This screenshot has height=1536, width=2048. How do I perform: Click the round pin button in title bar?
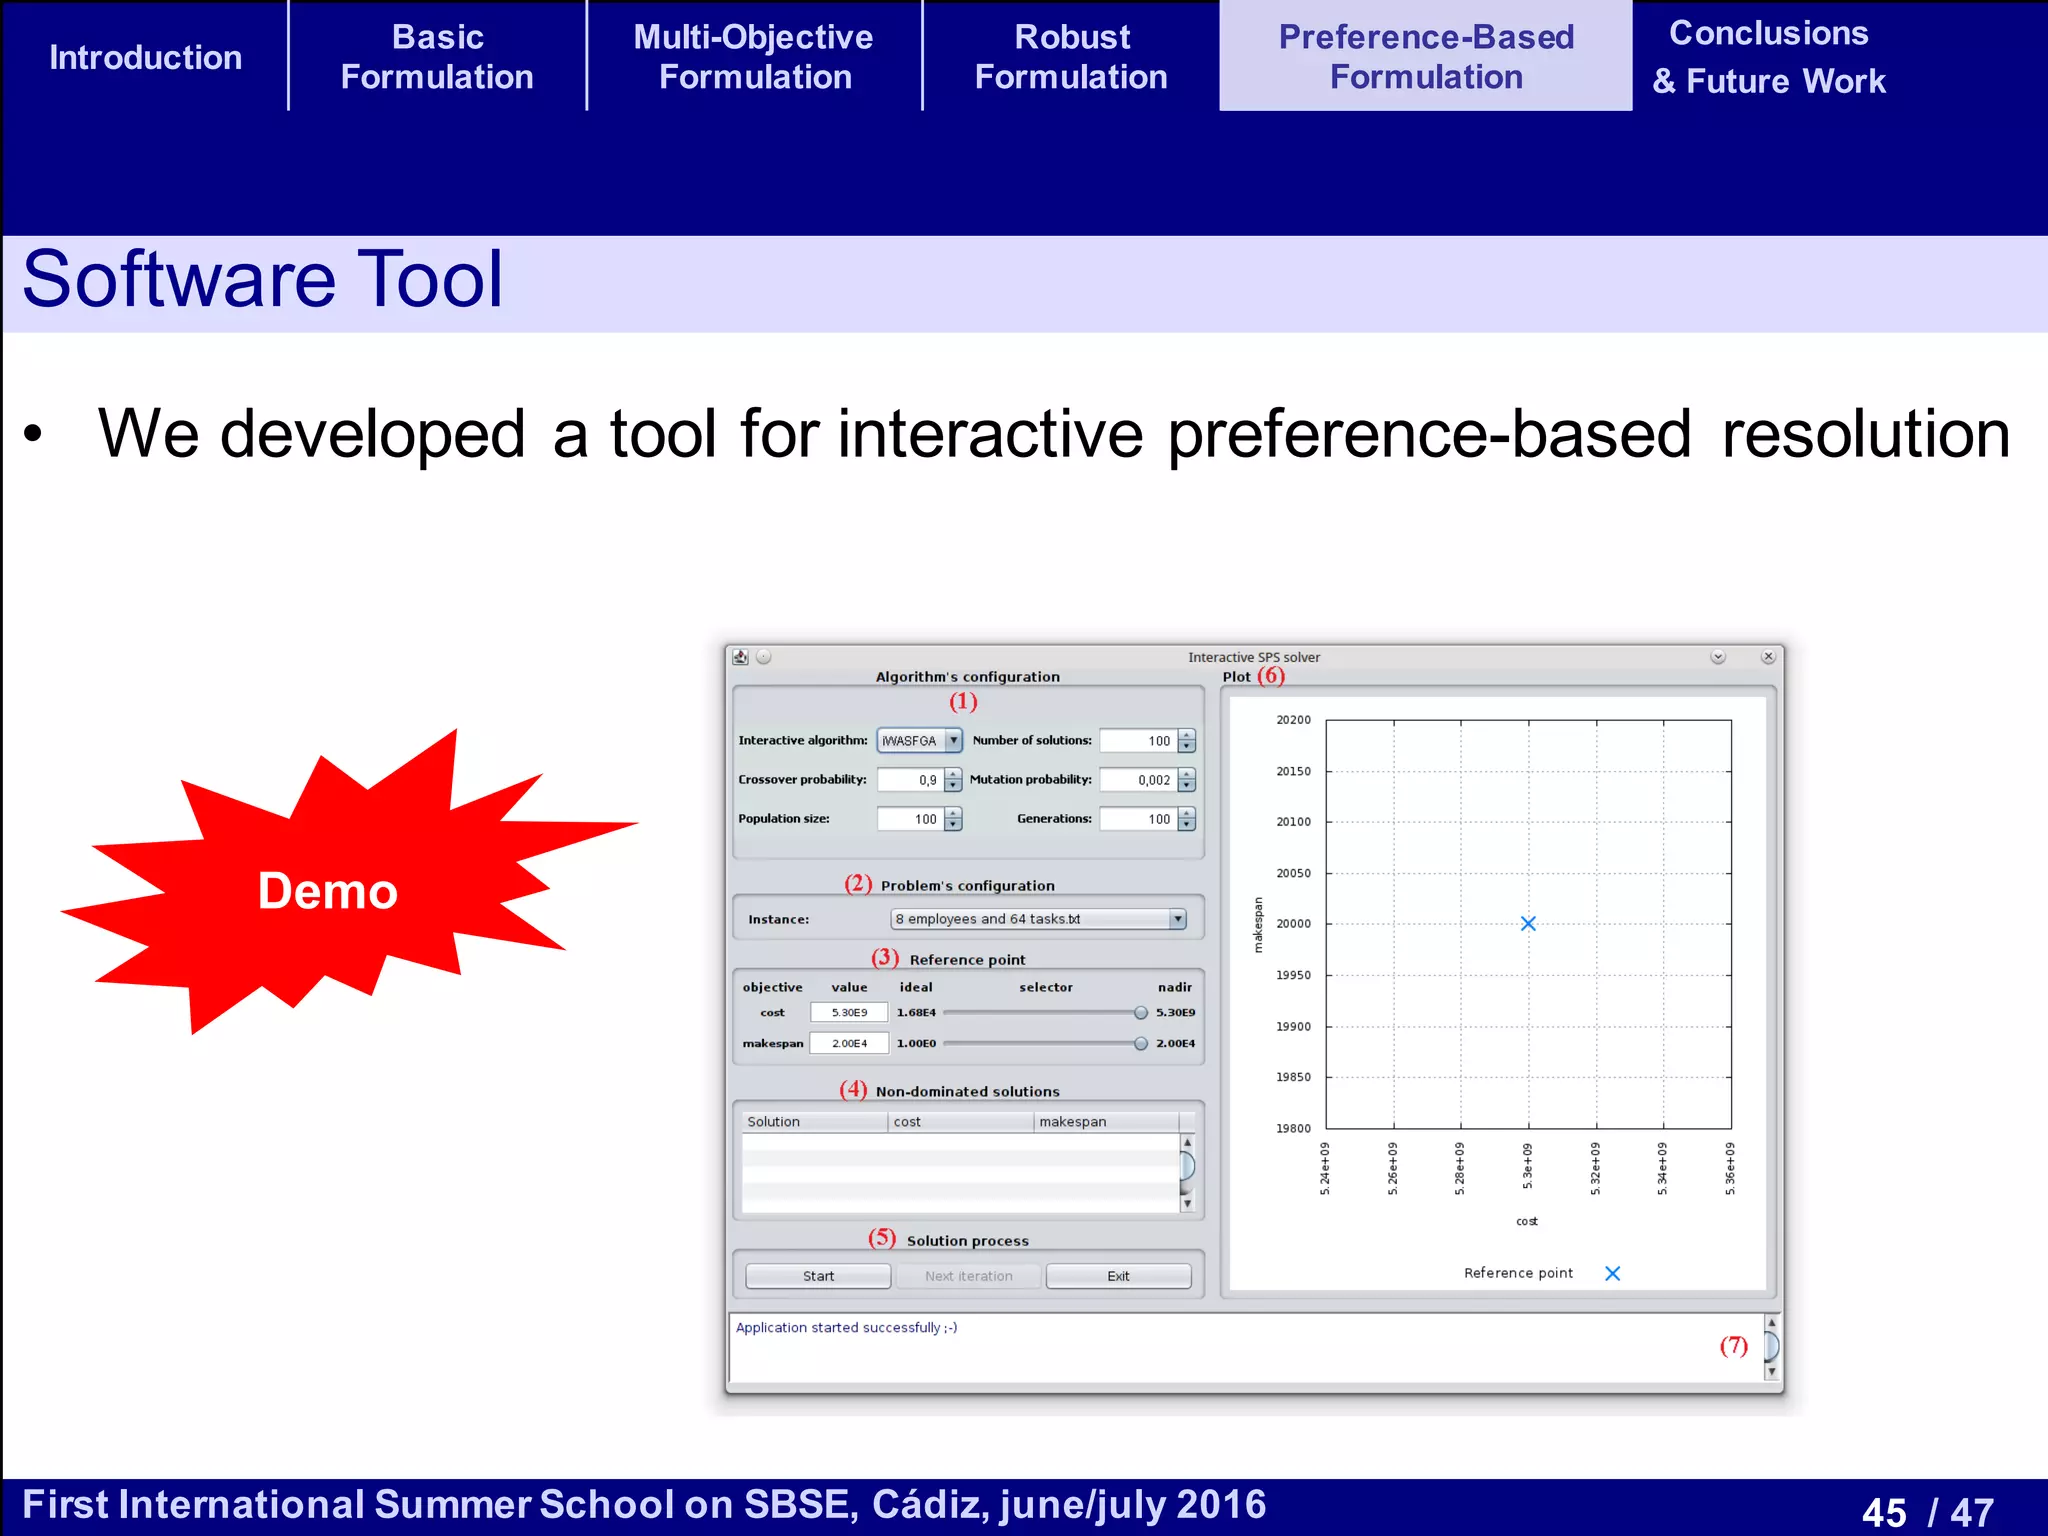click(764, 657)
